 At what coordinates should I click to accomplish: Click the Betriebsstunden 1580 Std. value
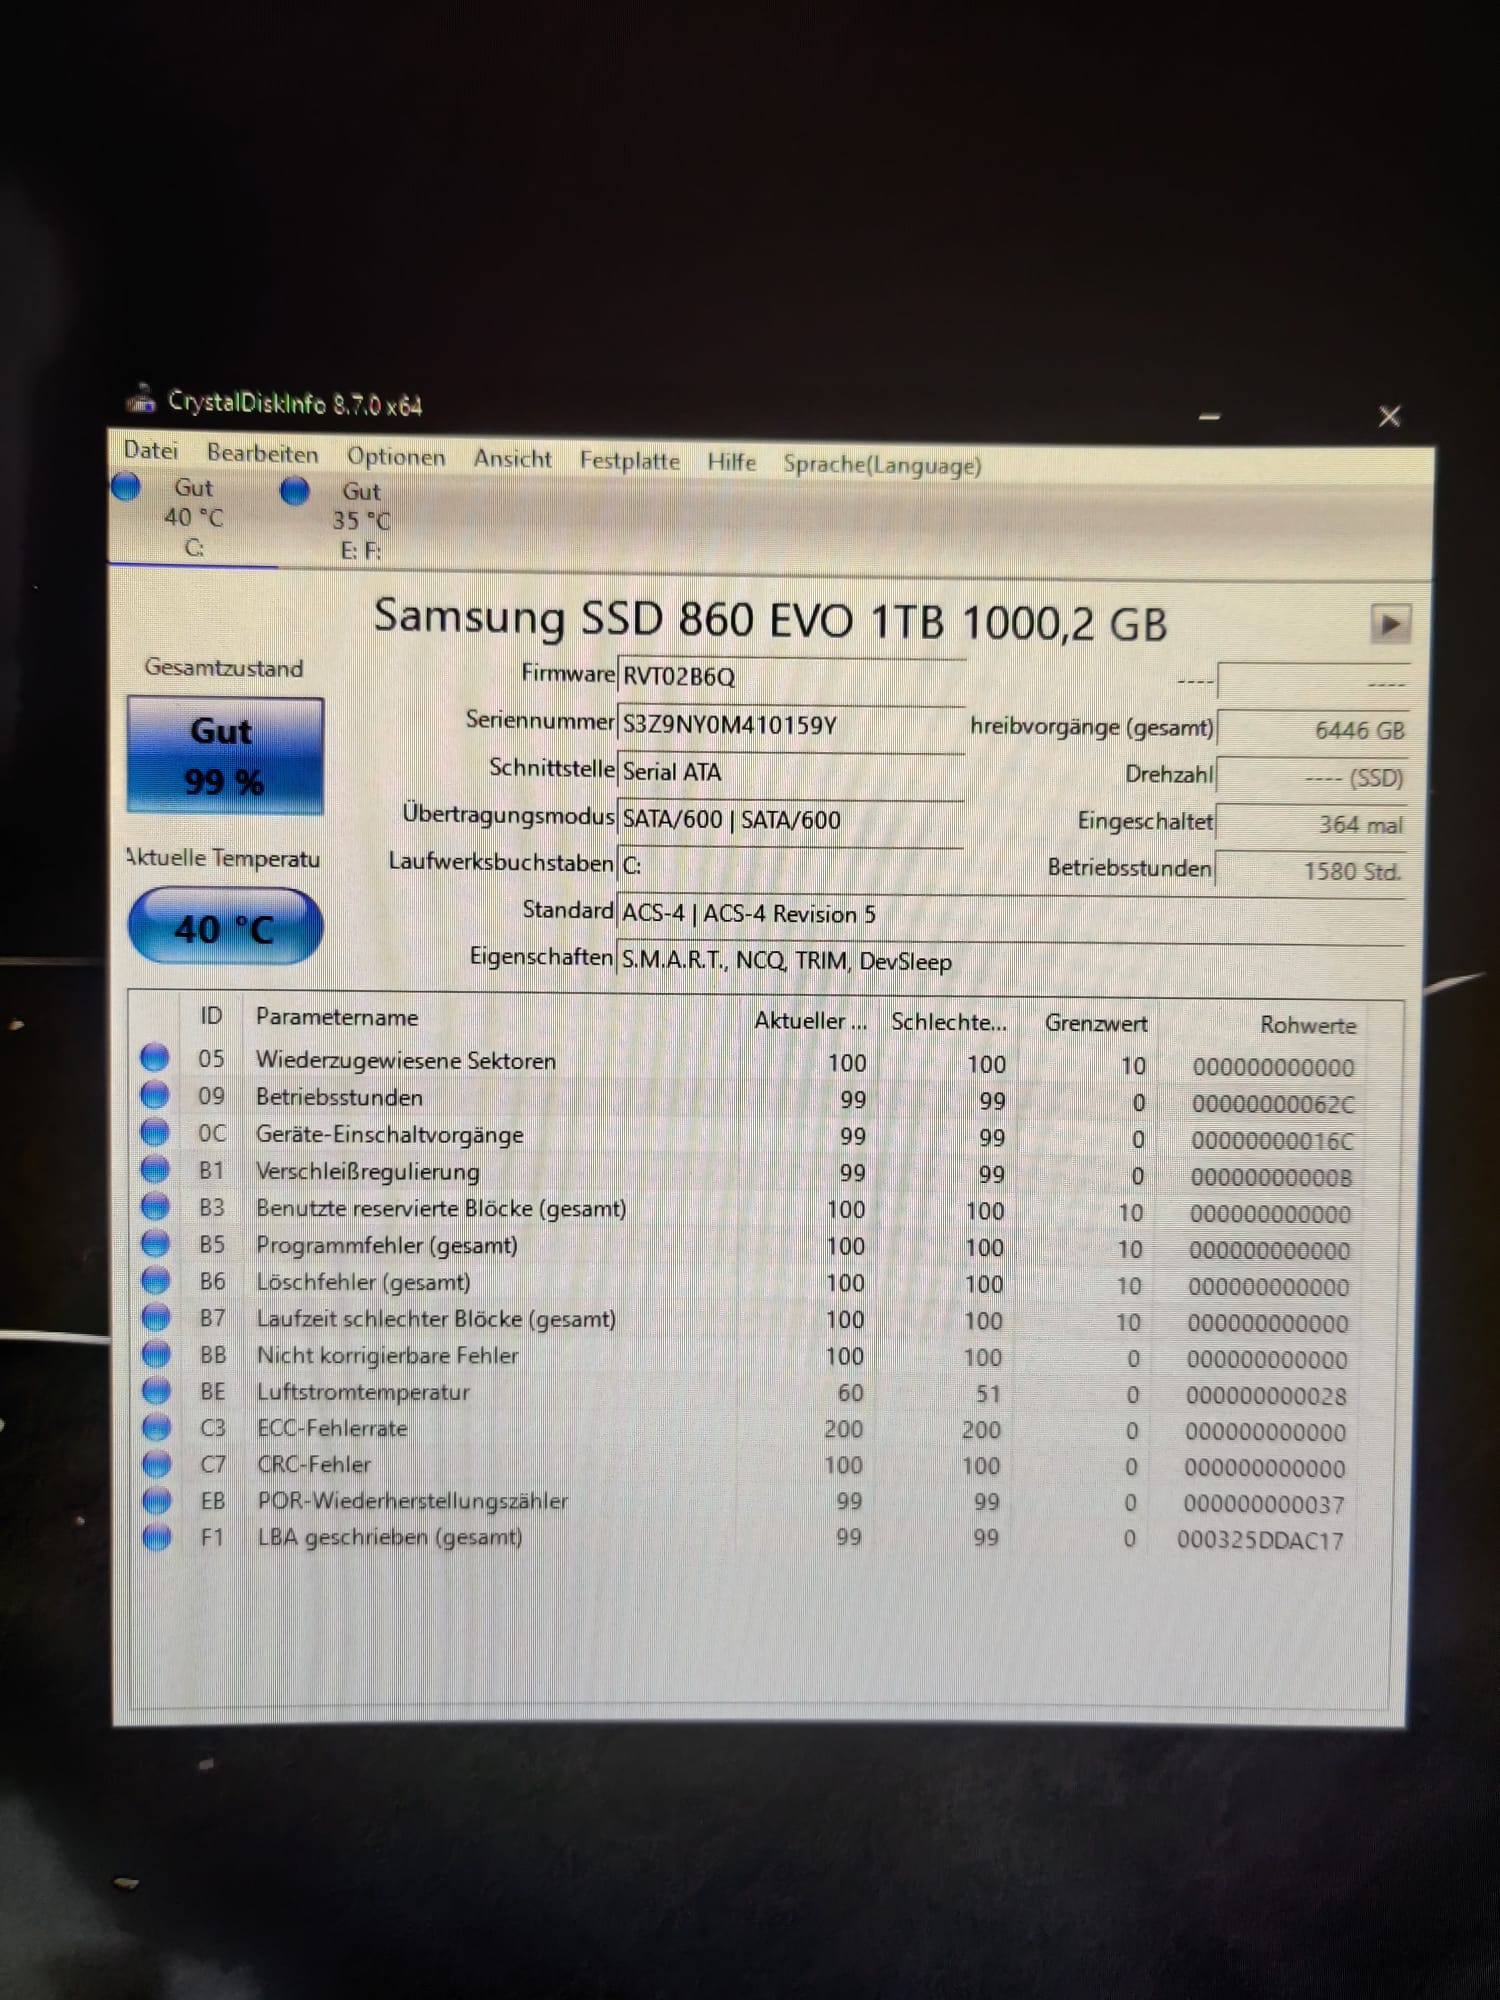pyautogui.click(x=1311, y=871)
